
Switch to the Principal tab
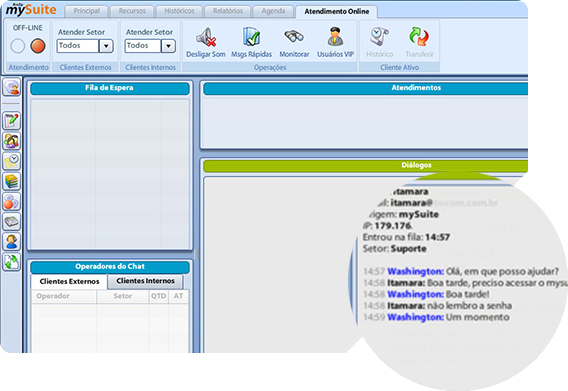click(87, 11)
